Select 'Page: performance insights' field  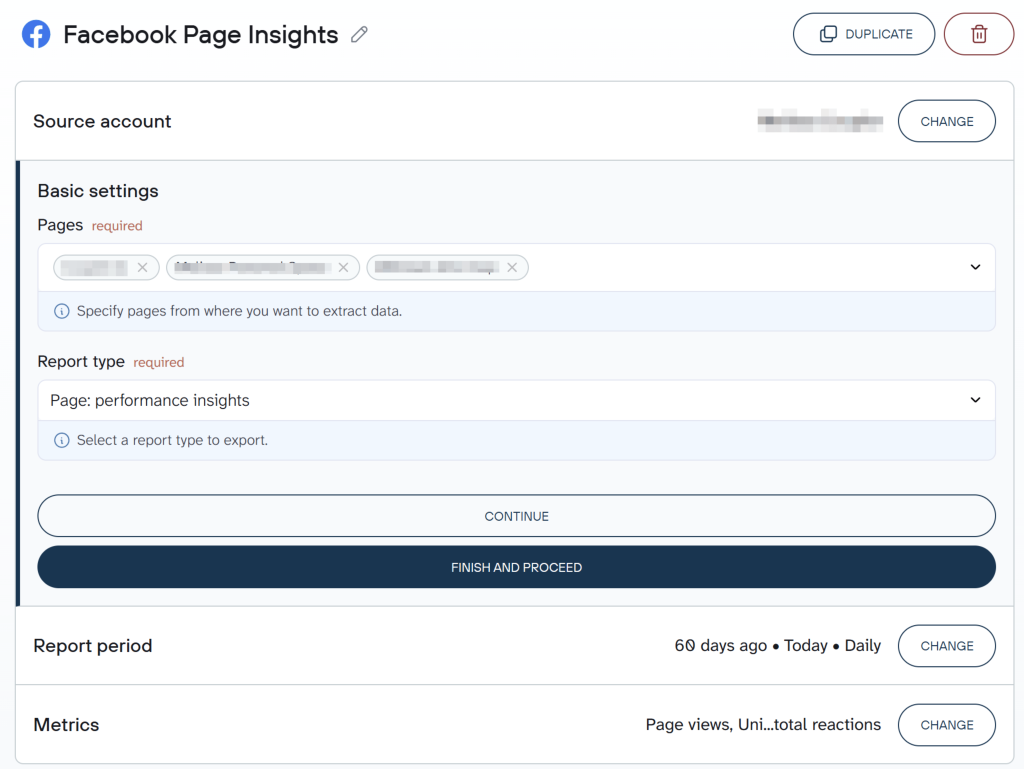(x=517, y=400)
